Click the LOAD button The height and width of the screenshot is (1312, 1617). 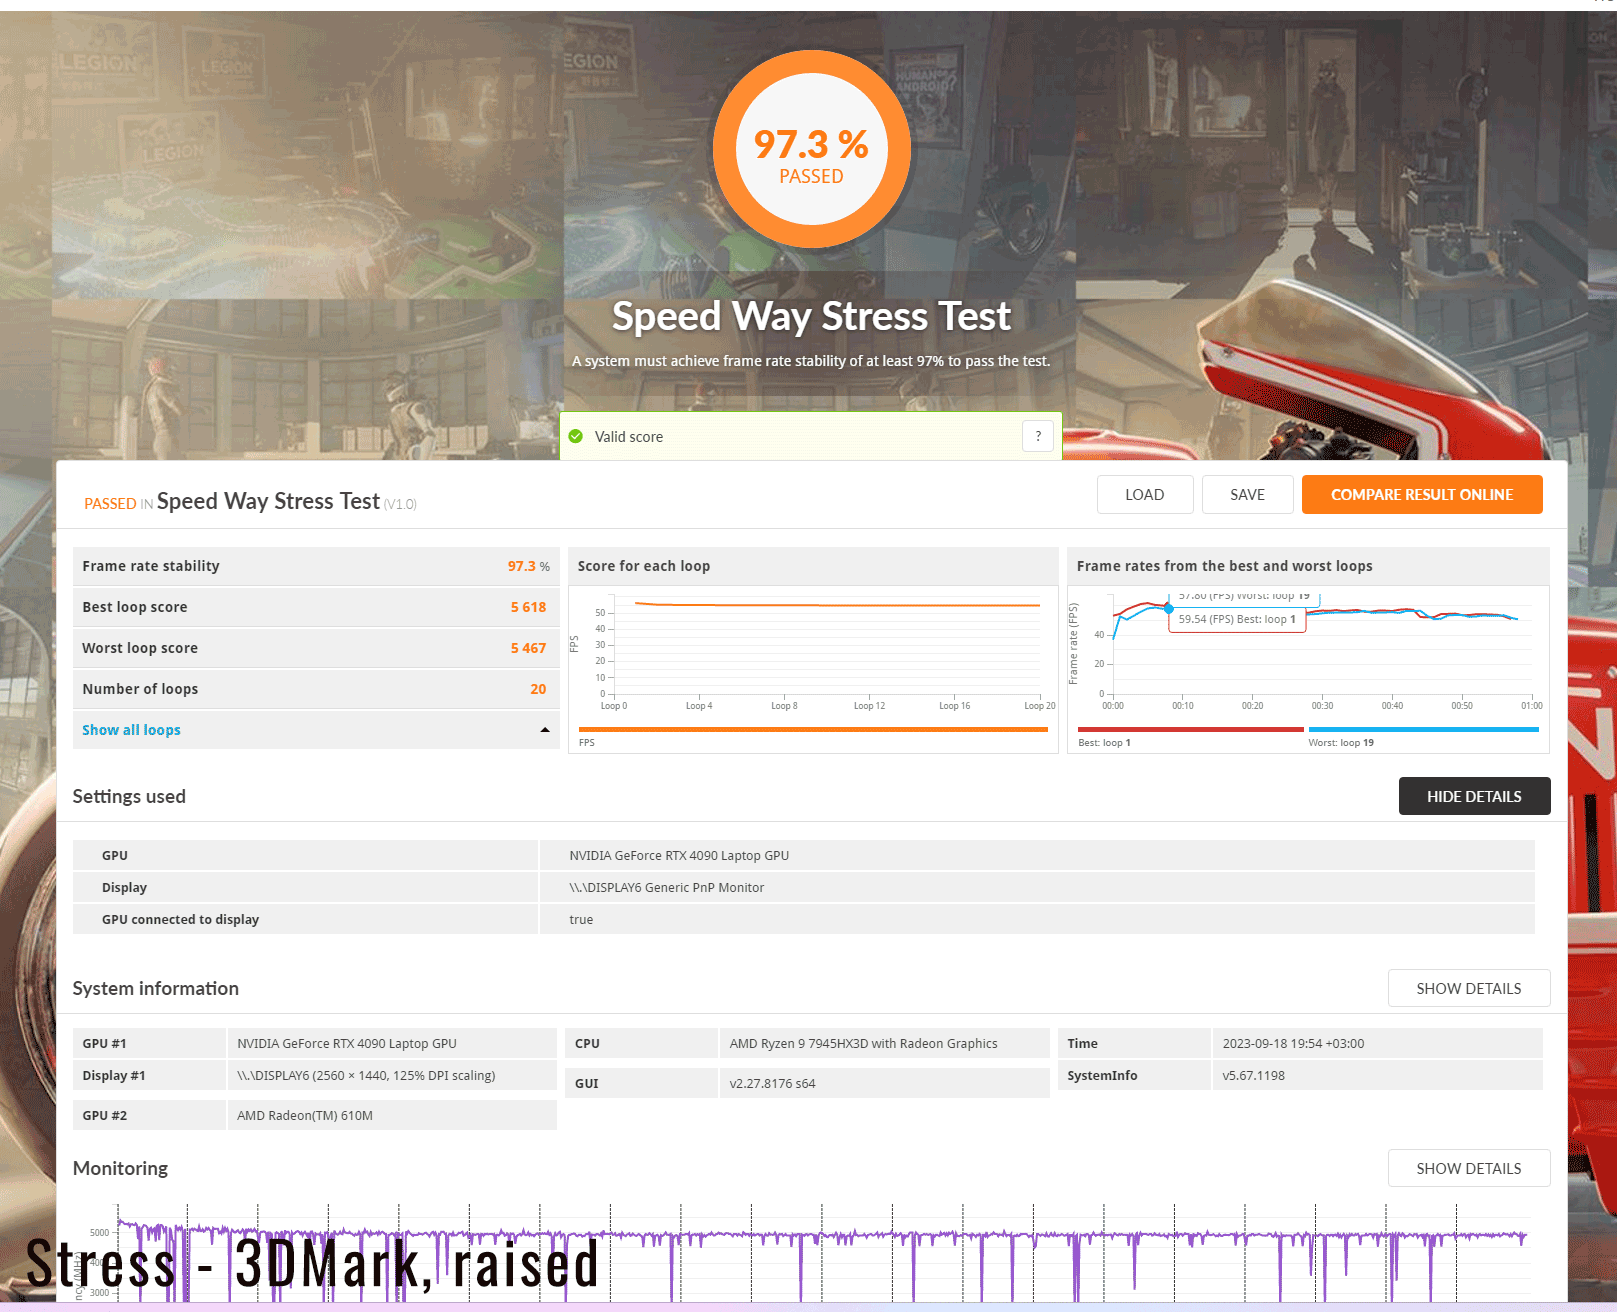coord(1145,494)
